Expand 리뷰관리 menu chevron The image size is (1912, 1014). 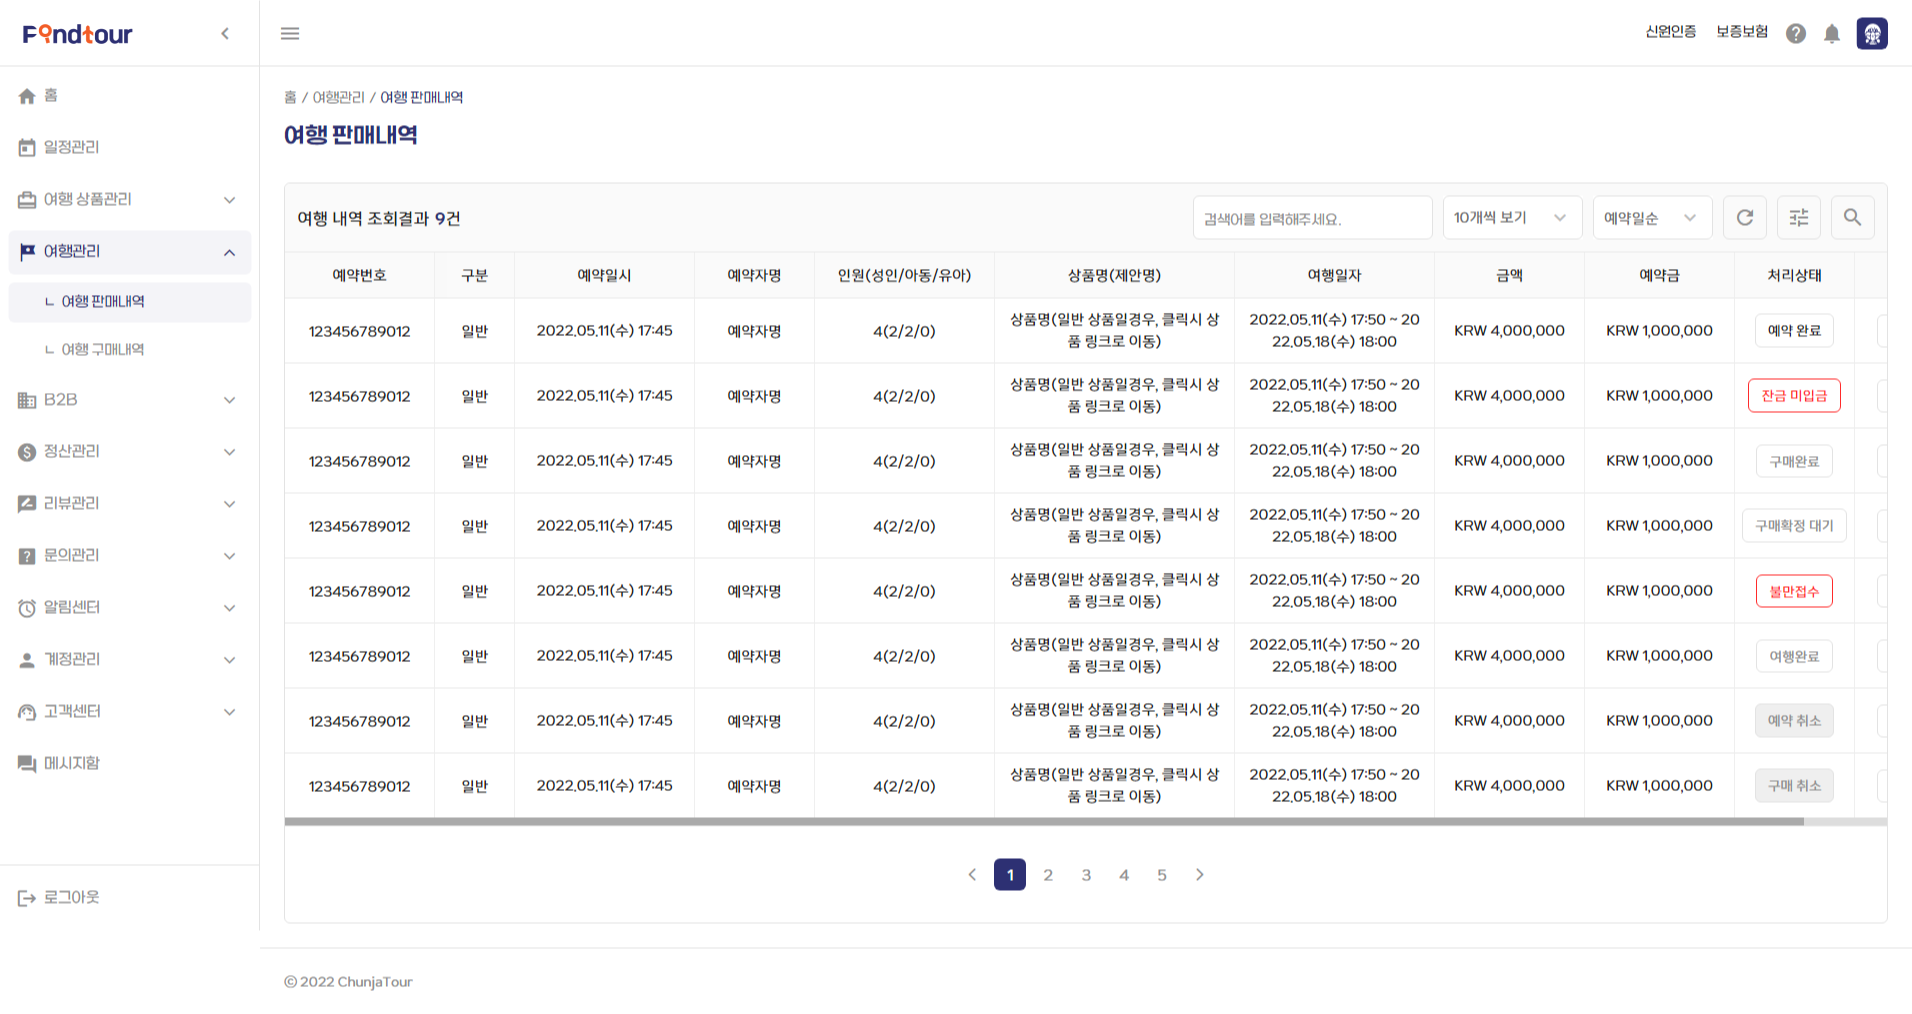229,504
